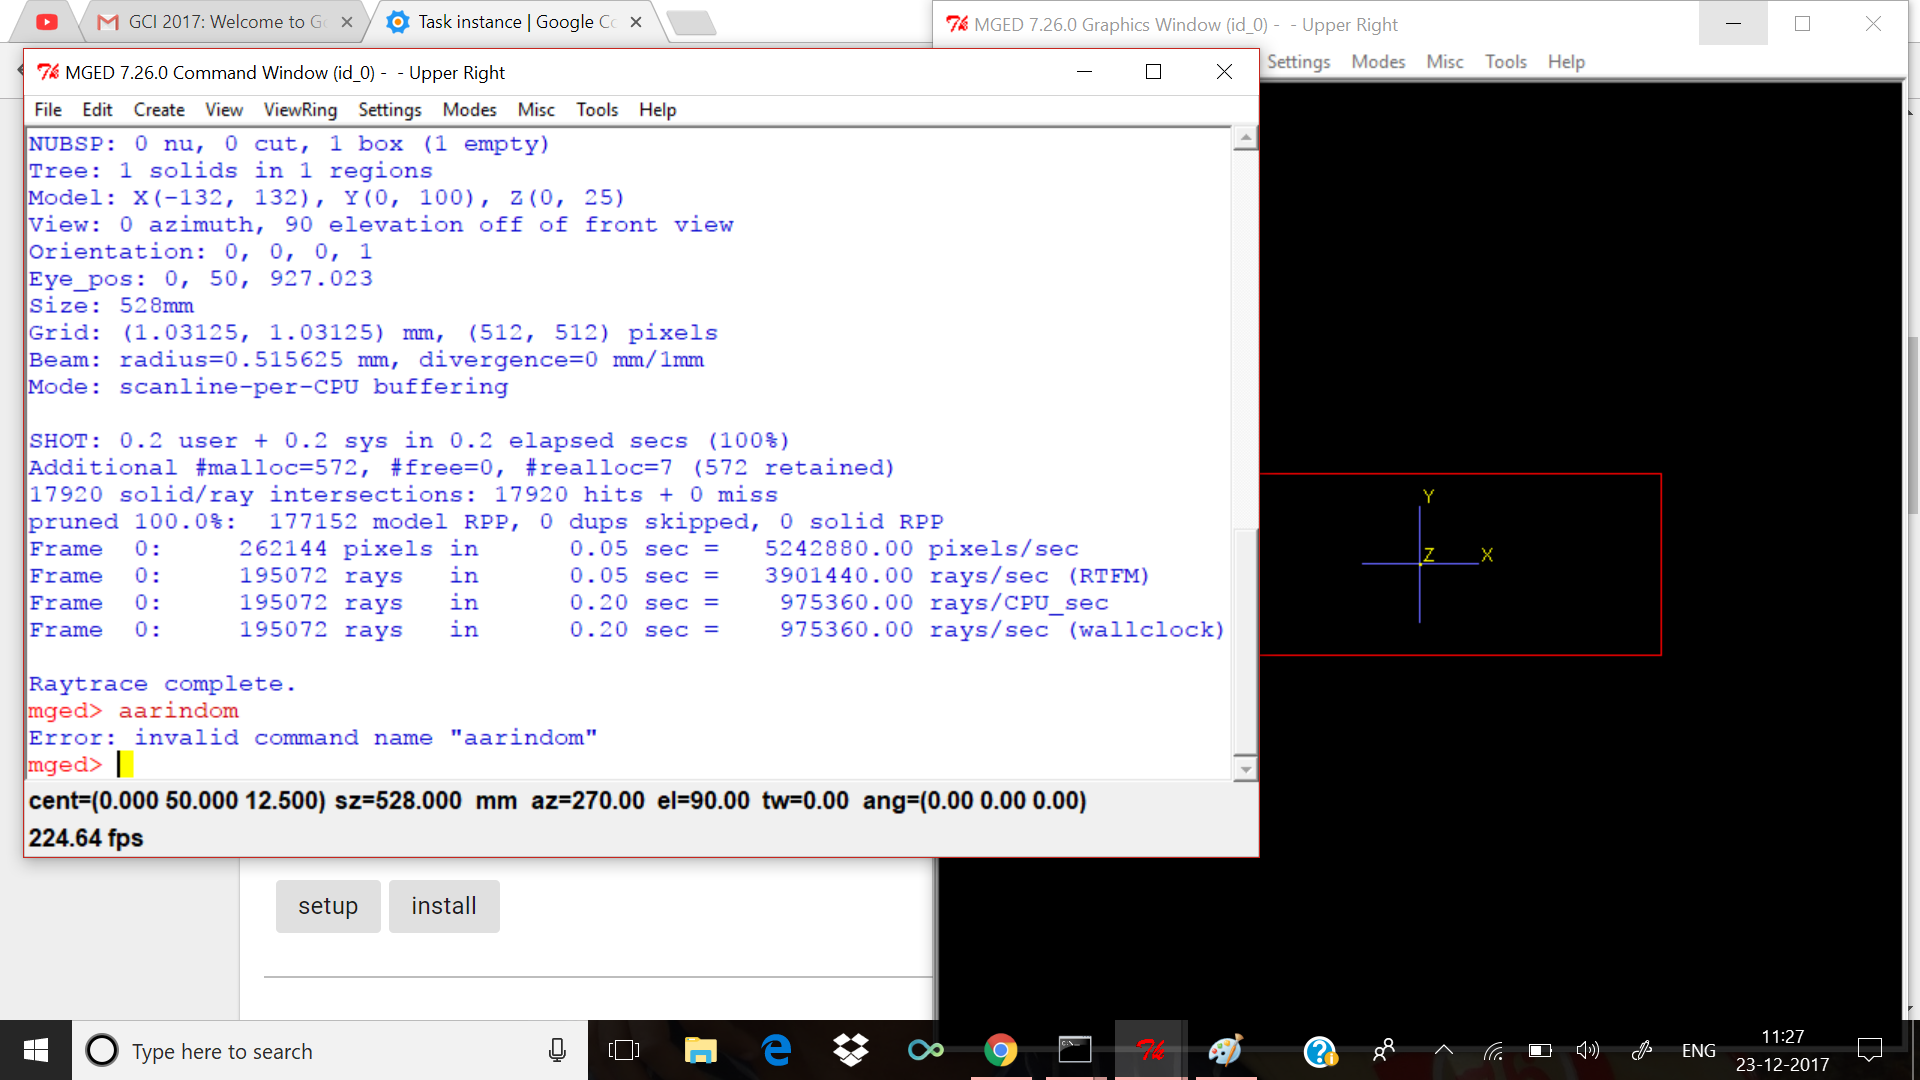
Task: Click the mged command prompt input line
Action: [x=629, y=765]
